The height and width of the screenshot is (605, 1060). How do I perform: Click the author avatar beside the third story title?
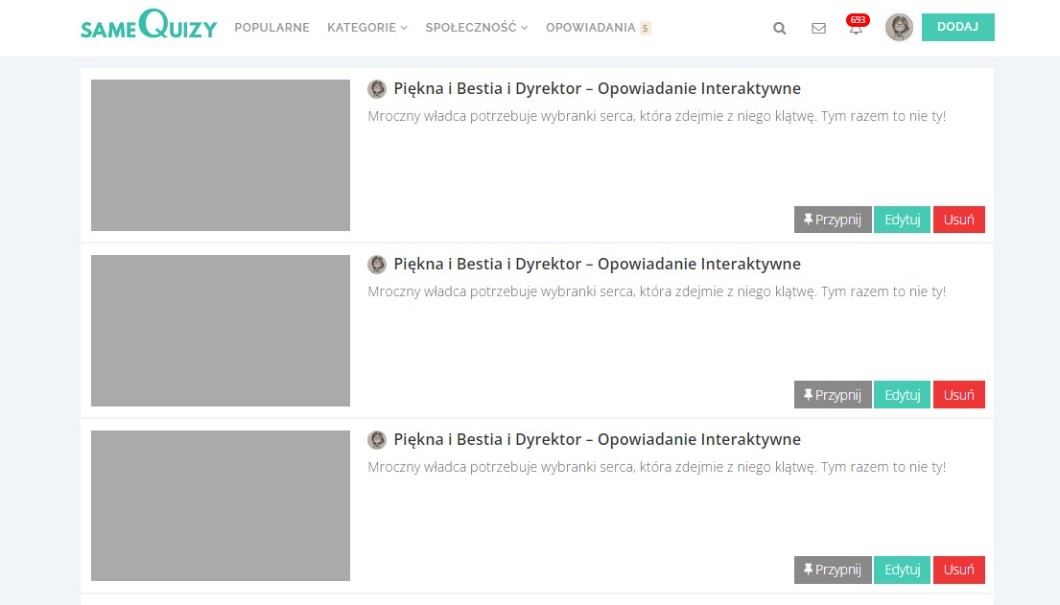point(377,439)
